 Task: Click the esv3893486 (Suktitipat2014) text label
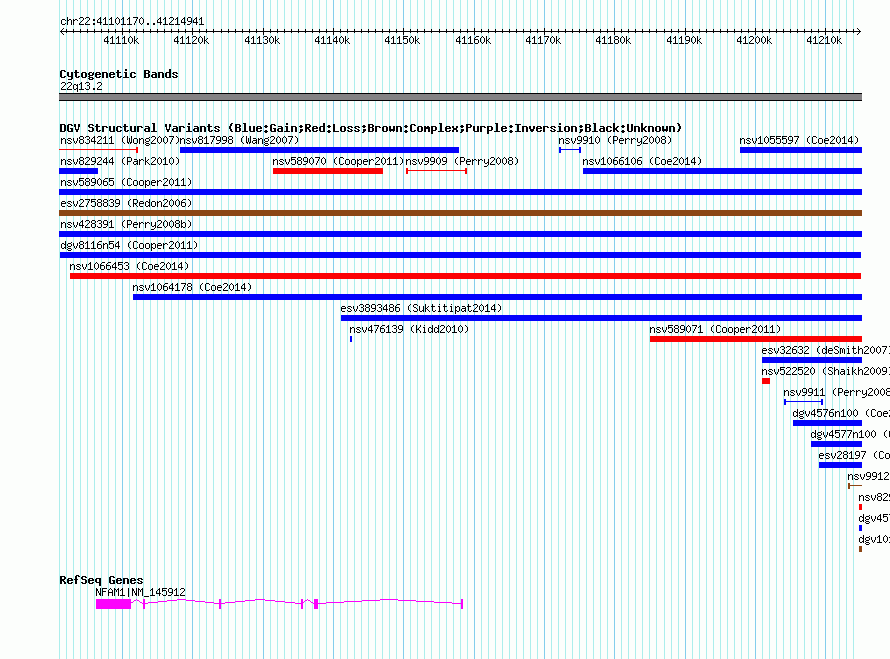coord(421,308)
